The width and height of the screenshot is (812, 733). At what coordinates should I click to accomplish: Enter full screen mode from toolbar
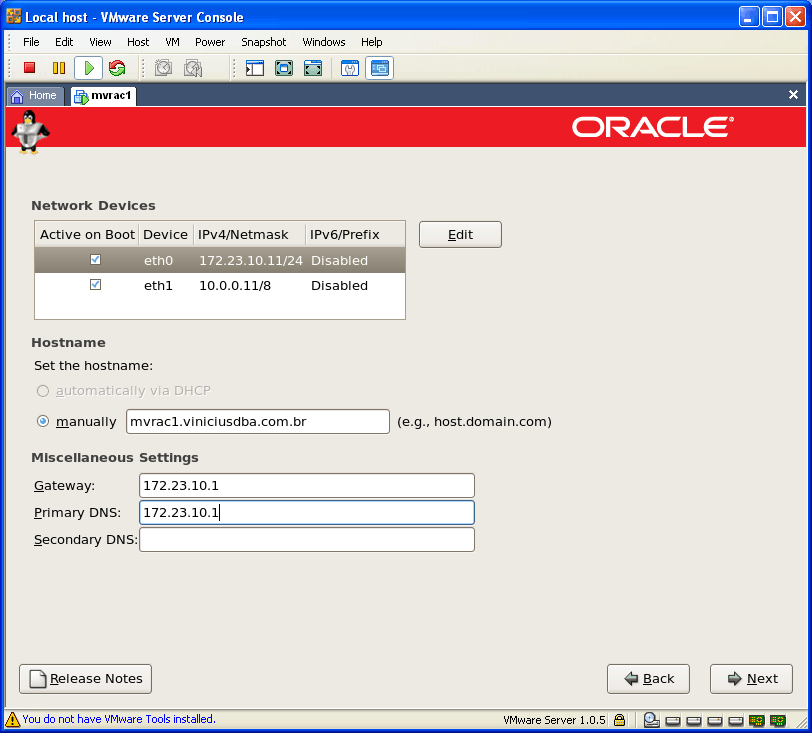[x=284, y=68]
